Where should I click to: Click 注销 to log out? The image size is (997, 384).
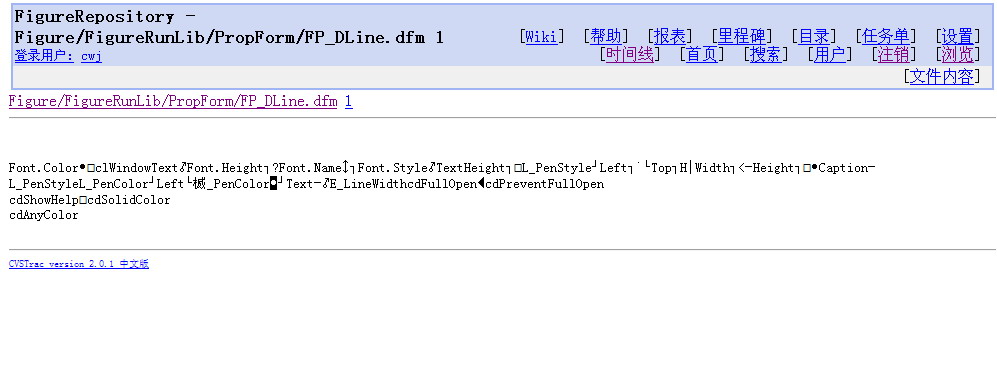[x=894, y=55]
